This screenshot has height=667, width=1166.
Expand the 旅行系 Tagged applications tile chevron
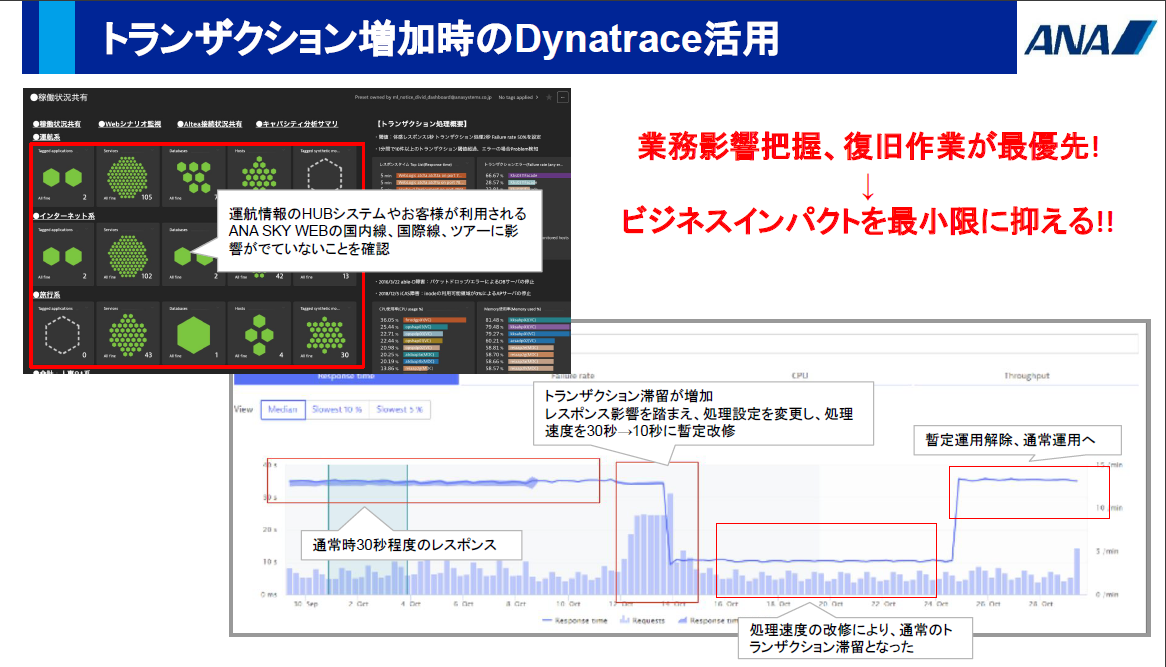pyautogui.click(x=88, y=308)
